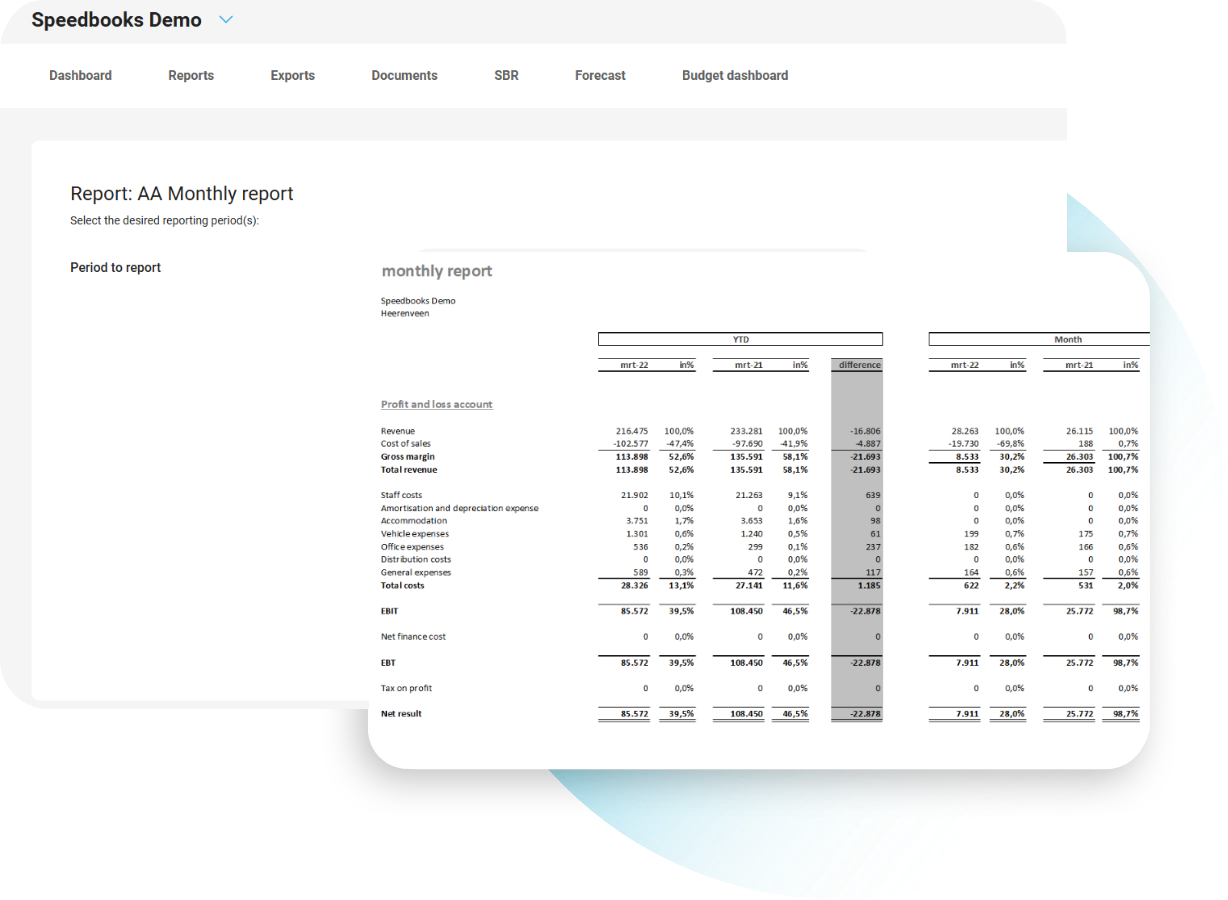The height and width of the screenshot is (900, 1228).
Task: Click the shaded 'difference' column header
Action: point(860,365)
